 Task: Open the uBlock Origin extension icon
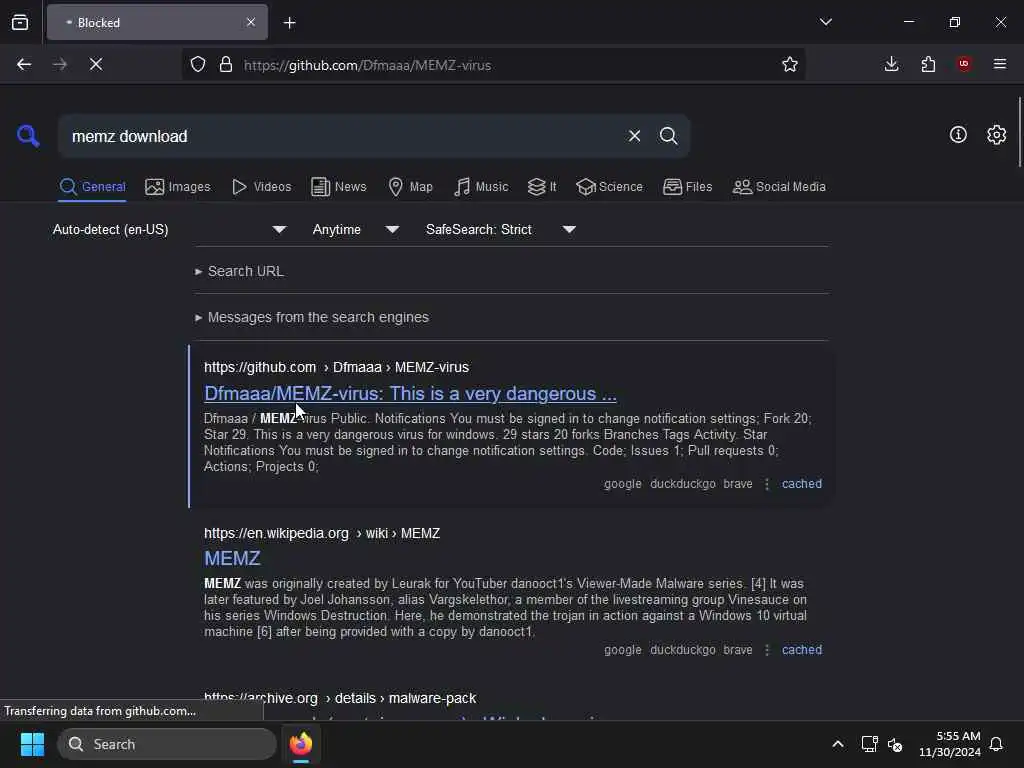point(964,64)
